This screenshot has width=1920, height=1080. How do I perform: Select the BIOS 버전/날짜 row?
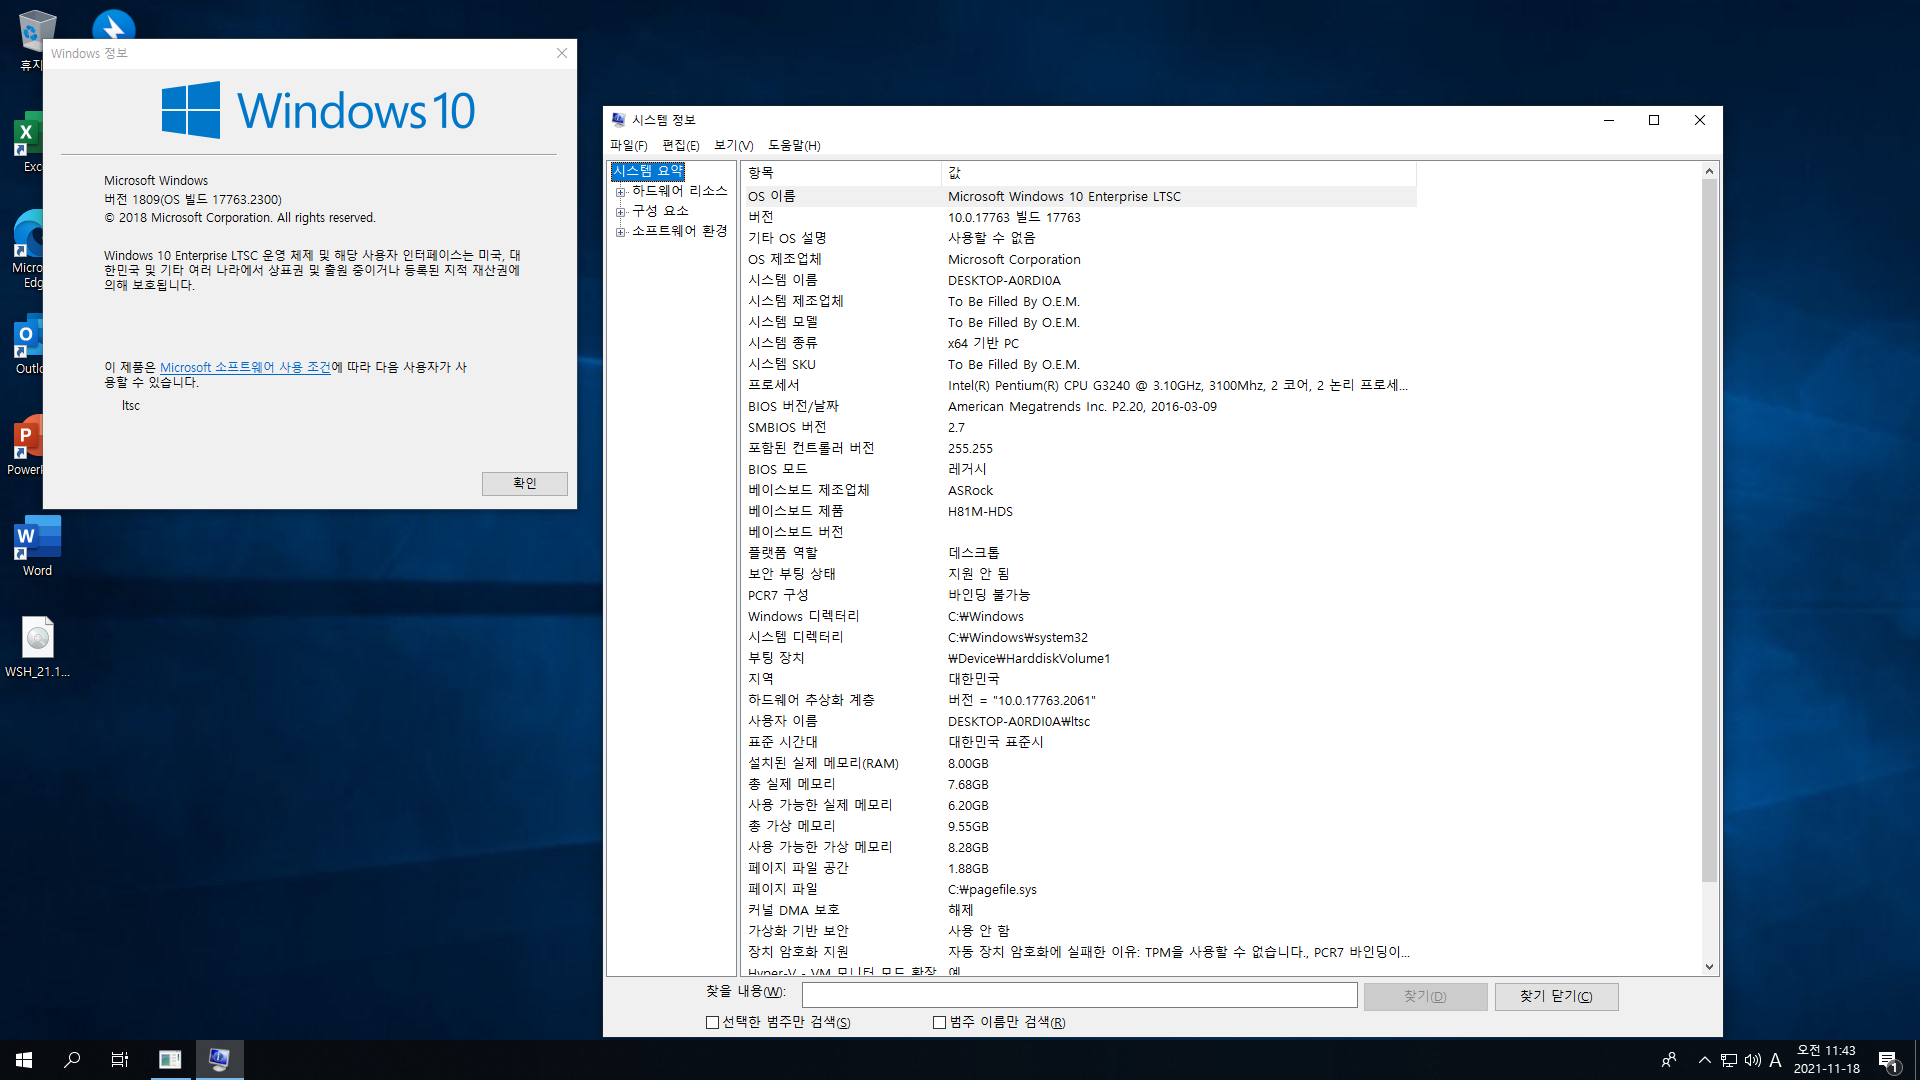[x=1079, y=407]
